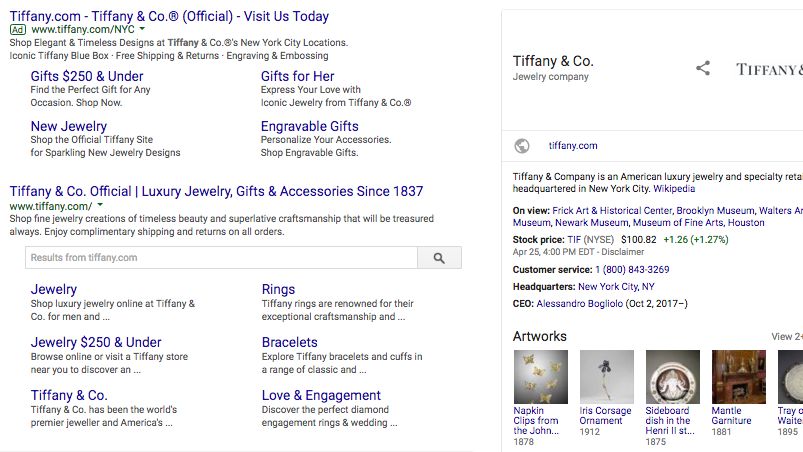Open Tiffany & Co. Official result title
The height and width of the screenshot is (452, 803).
click(216, 191)
